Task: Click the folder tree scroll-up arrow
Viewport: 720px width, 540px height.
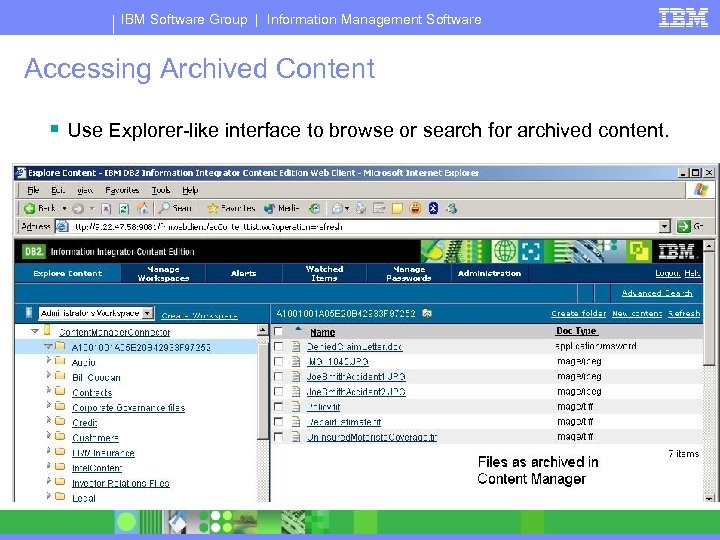Action: pyautogui.click(x=262, y=330)
